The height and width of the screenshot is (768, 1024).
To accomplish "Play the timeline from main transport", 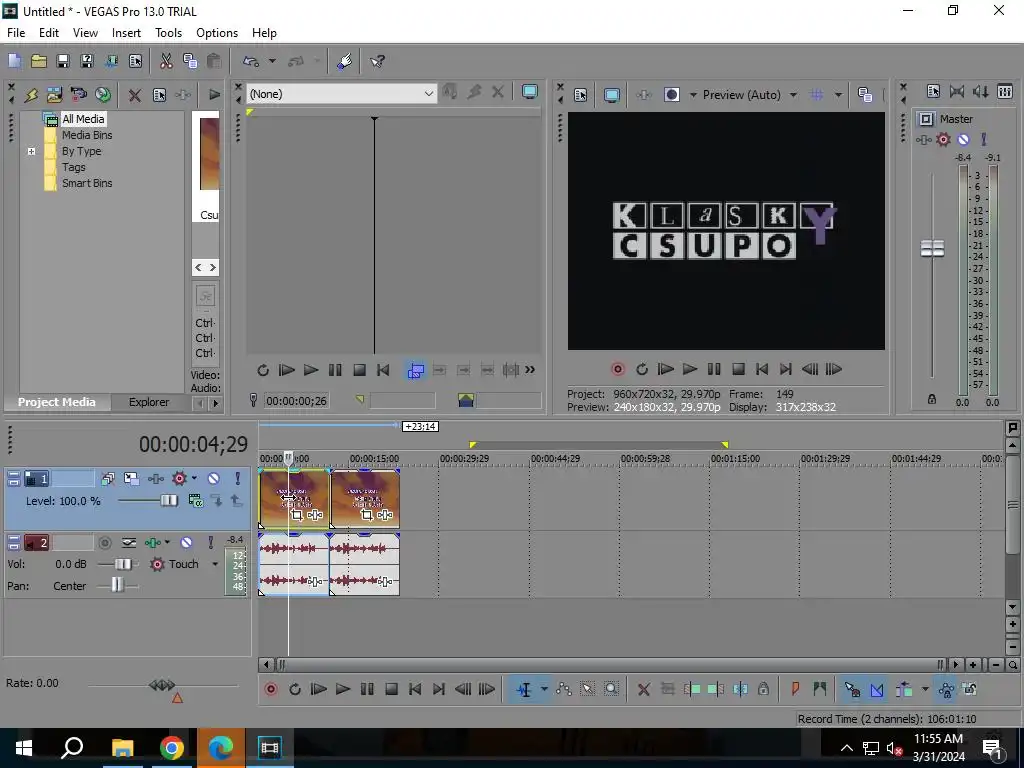I will click(343, 689).
